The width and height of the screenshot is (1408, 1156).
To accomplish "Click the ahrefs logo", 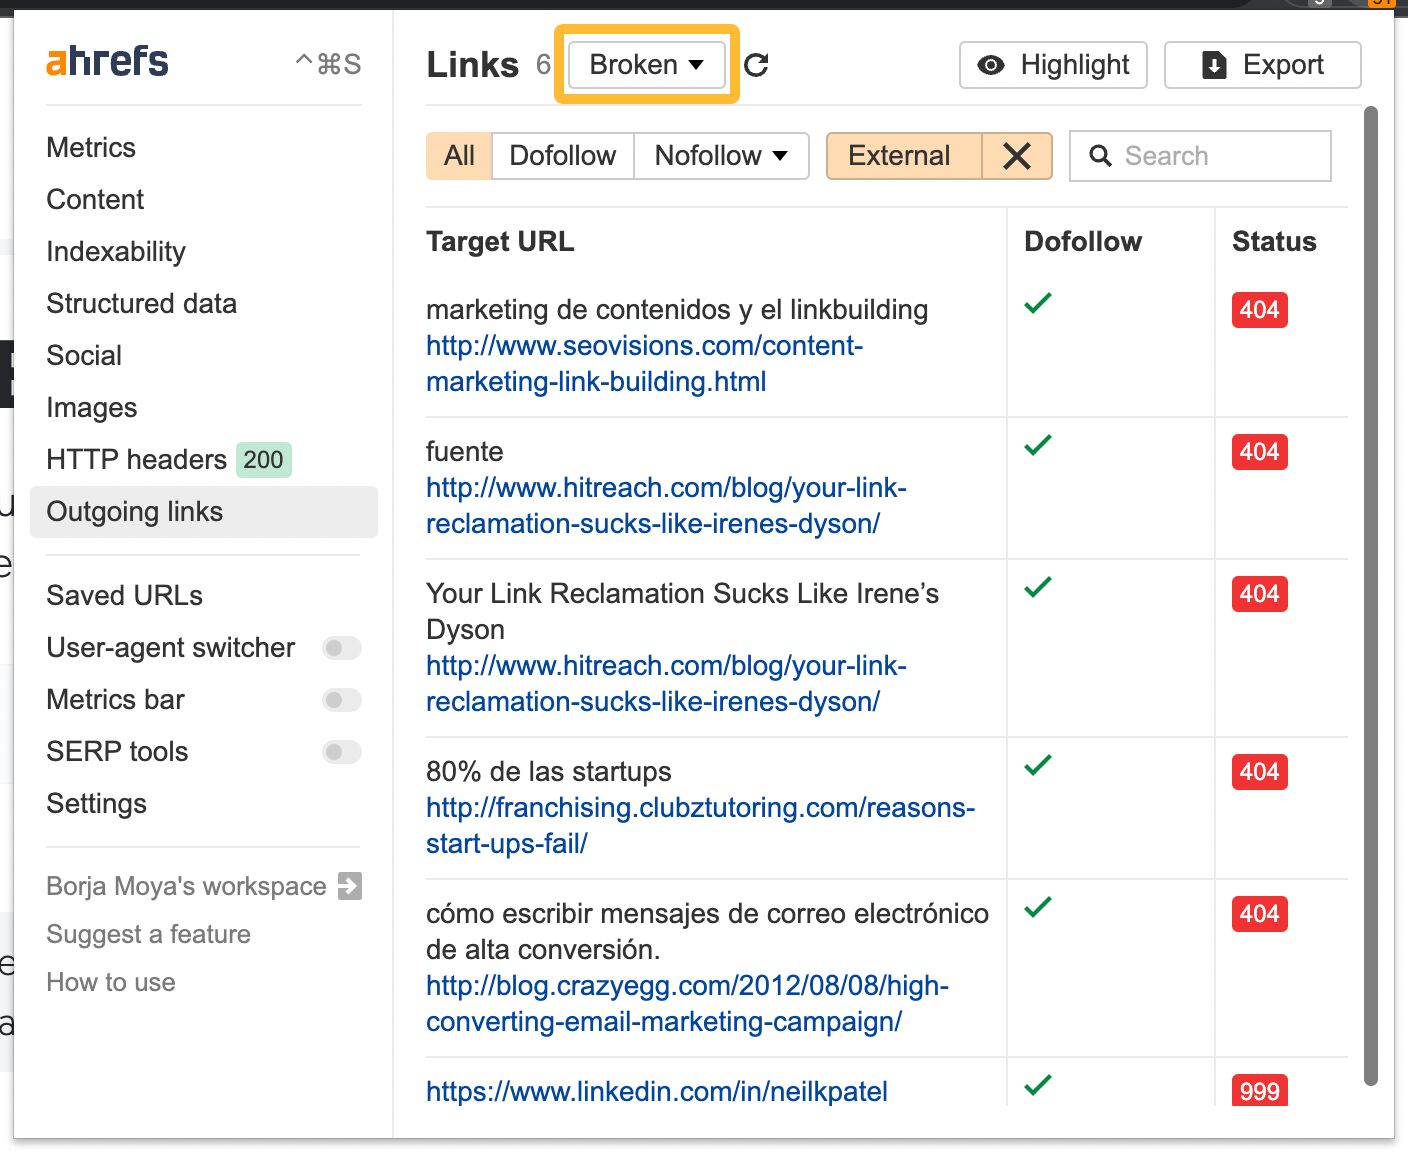I will [106, 61].
